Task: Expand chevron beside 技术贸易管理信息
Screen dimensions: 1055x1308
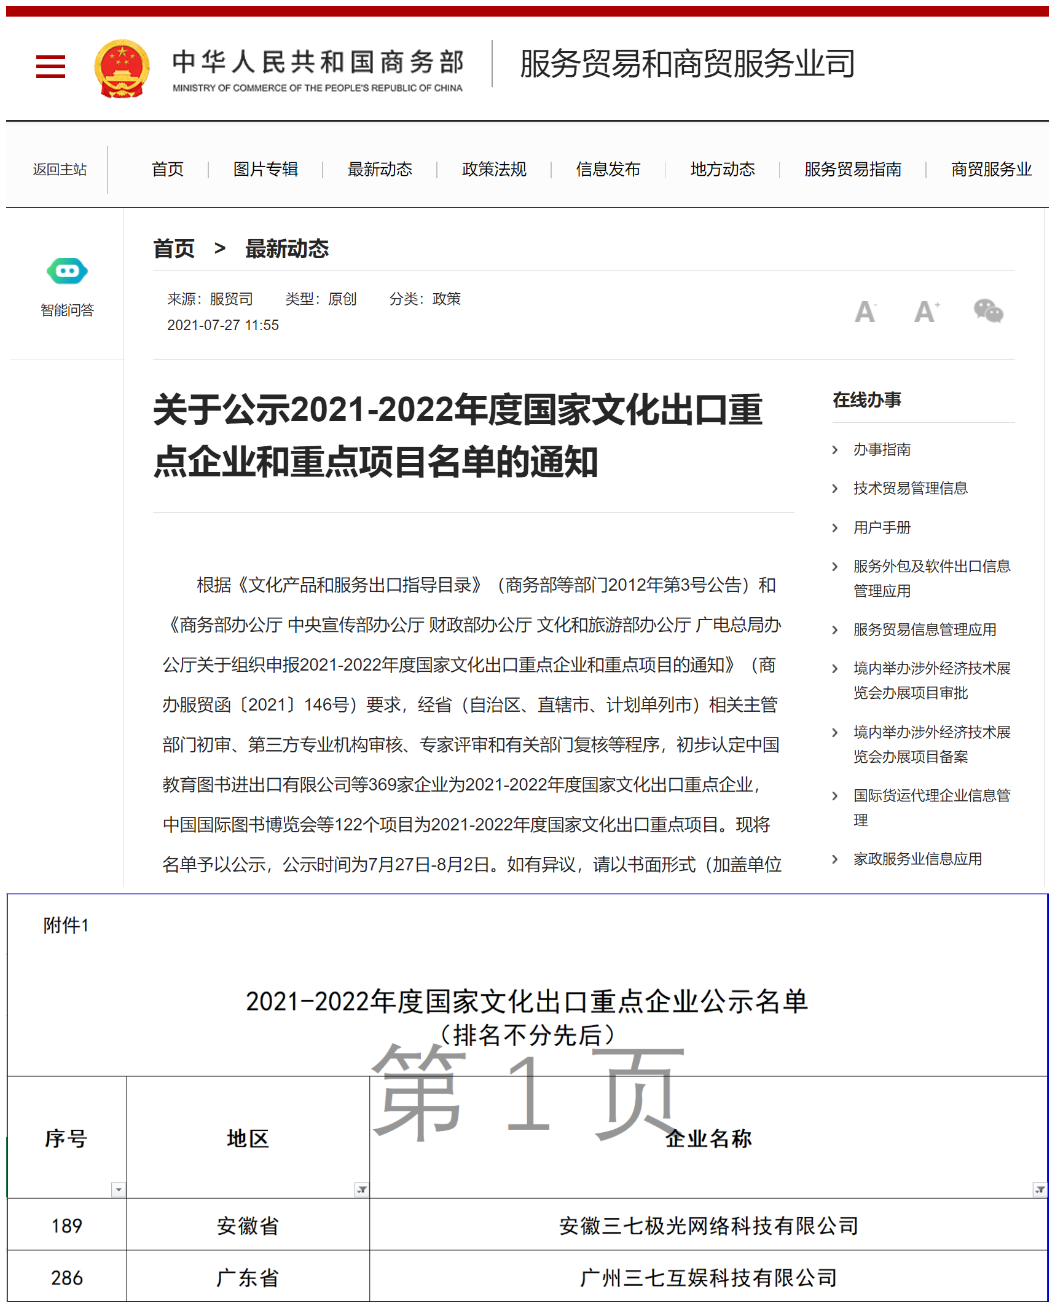Action: [x=835, y=489]
